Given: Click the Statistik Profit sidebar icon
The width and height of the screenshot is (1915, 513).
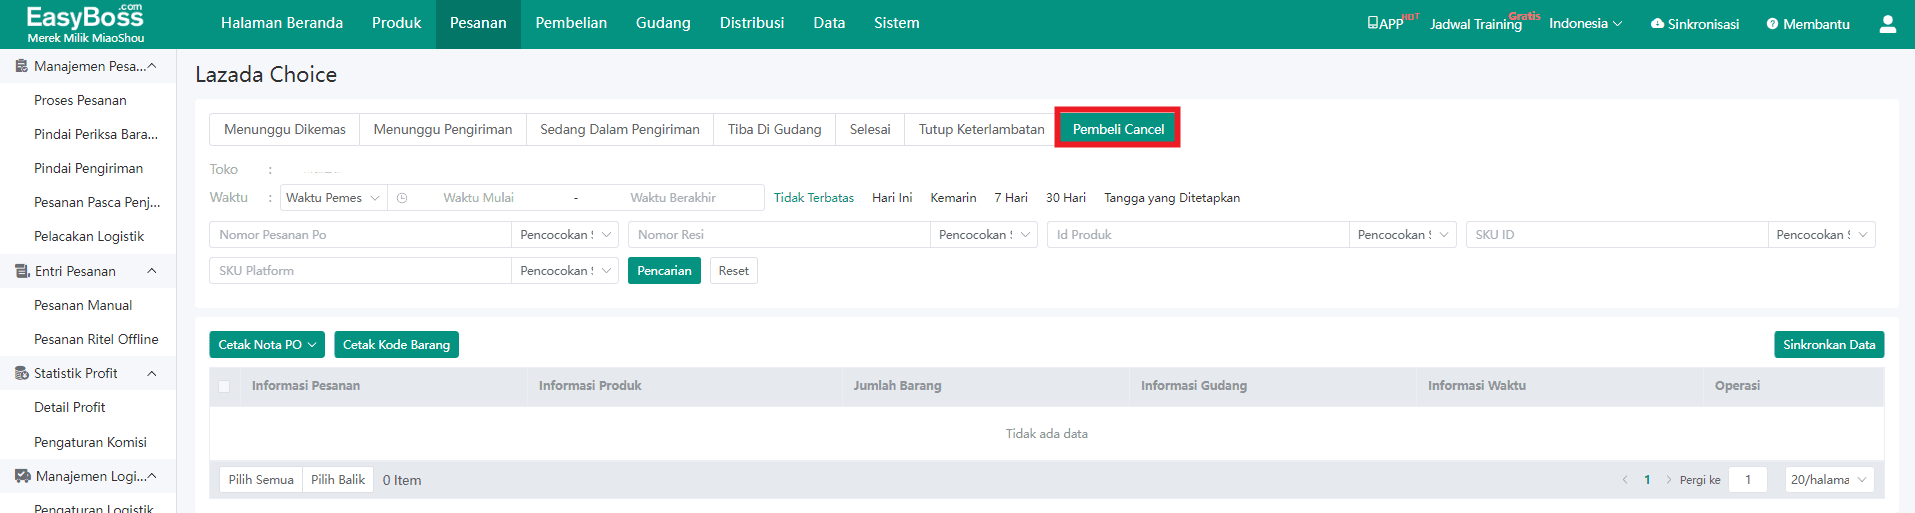Looking at the screenshot, I should click(x=21, y=373).
